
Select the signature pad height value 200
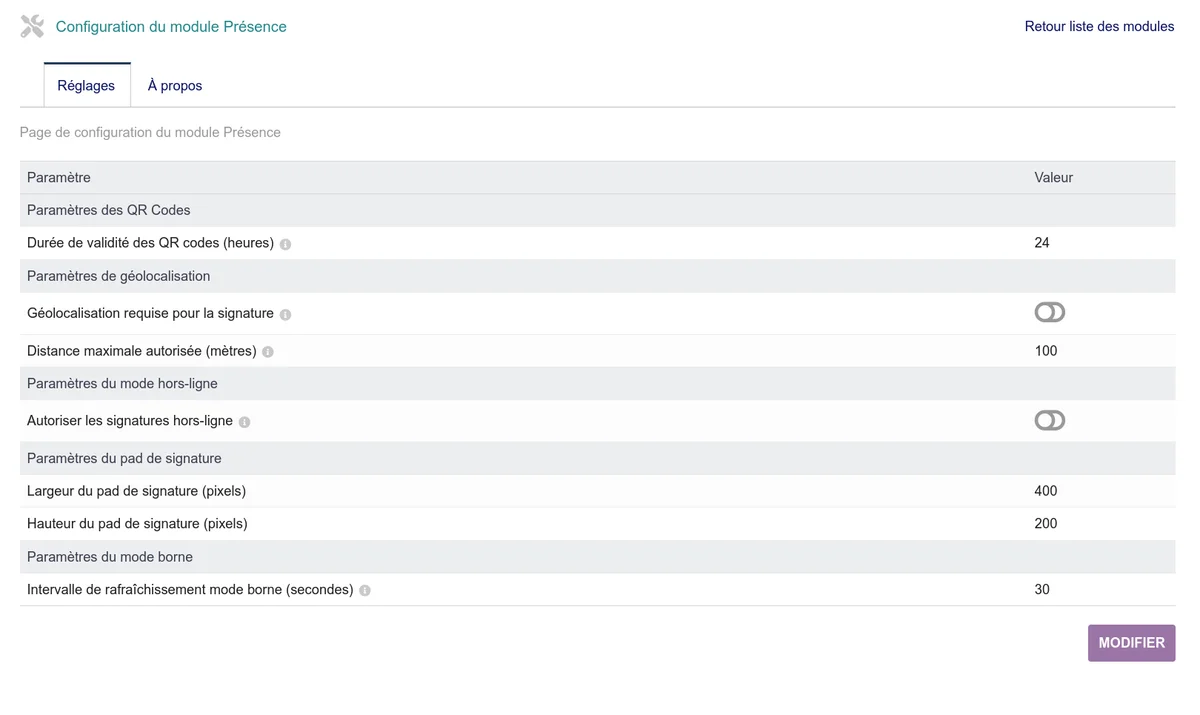coord(1046,524)
